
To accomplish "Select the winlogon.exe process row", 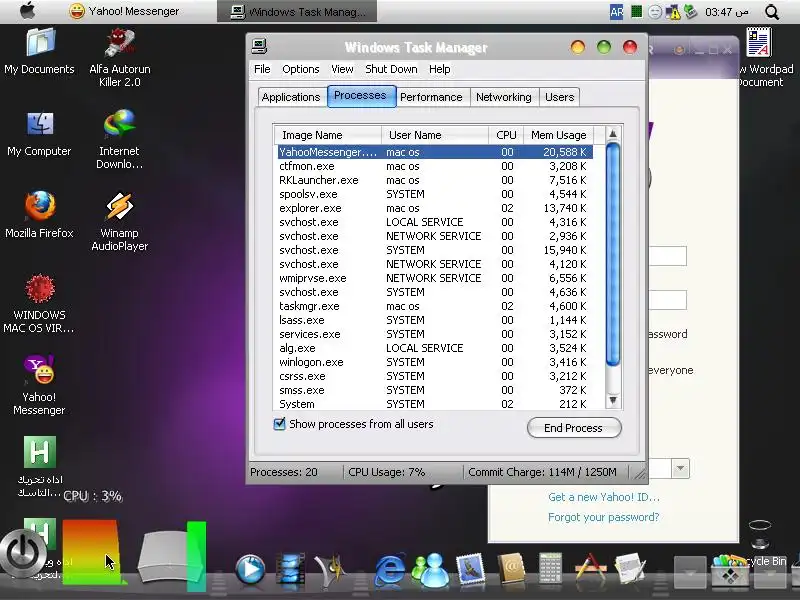I will (435, 362).
